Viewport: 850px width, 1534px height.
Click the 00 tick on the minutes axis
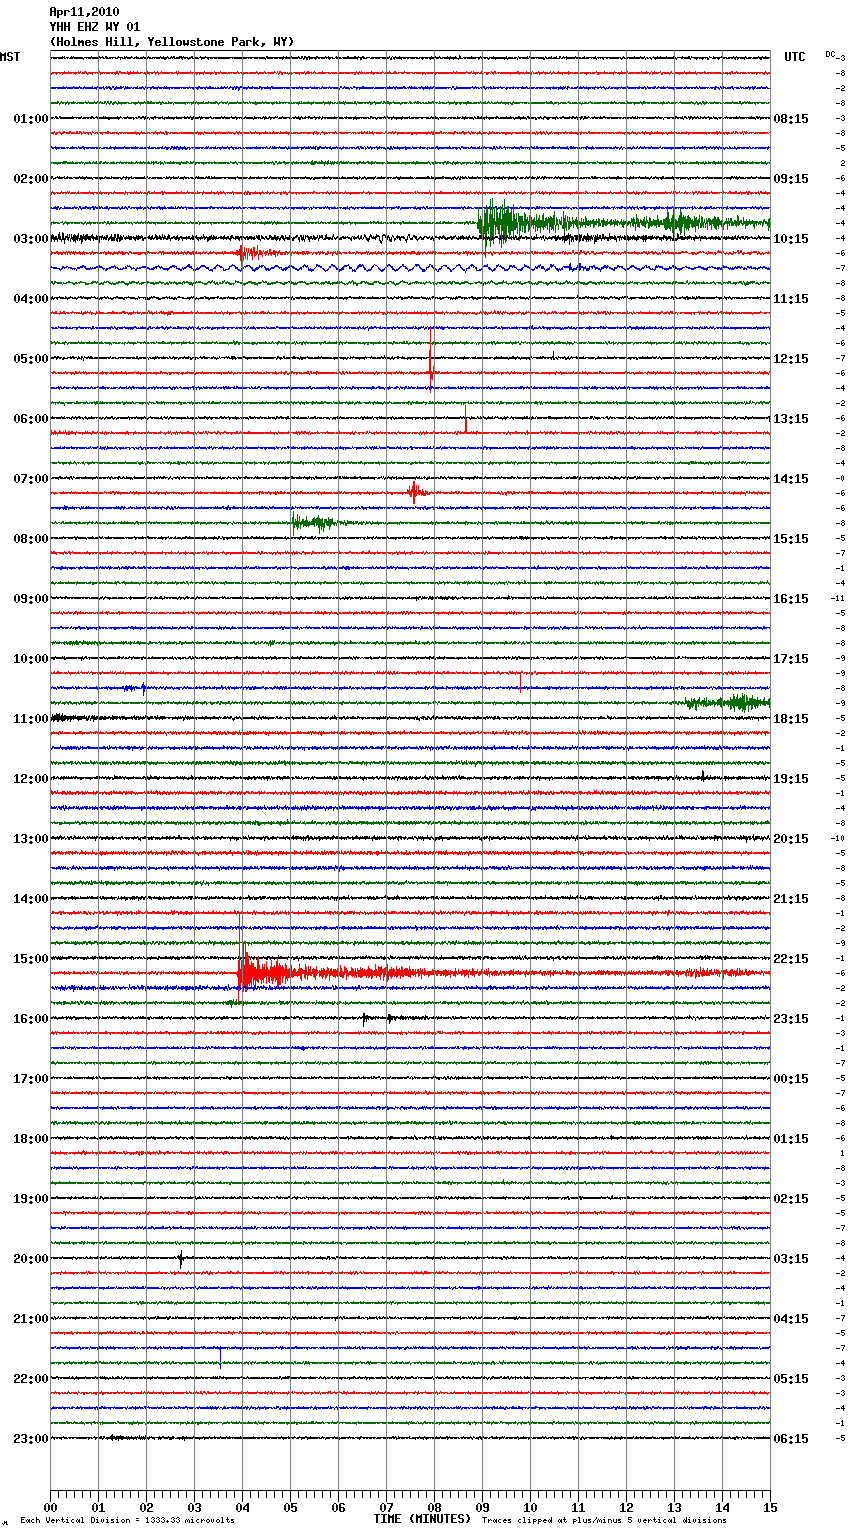(50, 1508)
